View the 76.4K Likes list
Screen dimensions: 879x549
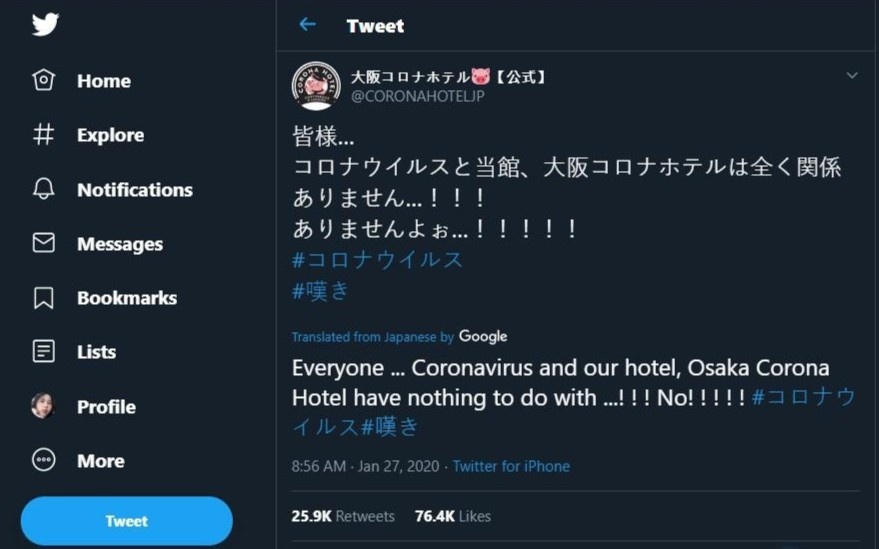453,516
